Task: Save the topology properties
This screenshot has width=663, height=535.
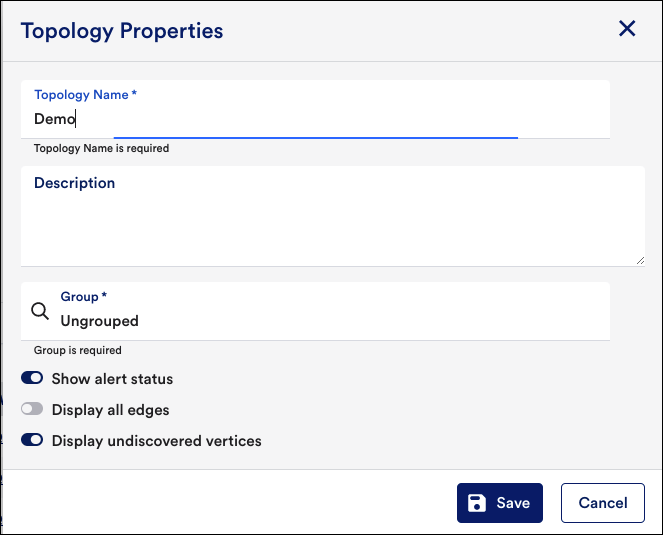Action: point(500,503)
